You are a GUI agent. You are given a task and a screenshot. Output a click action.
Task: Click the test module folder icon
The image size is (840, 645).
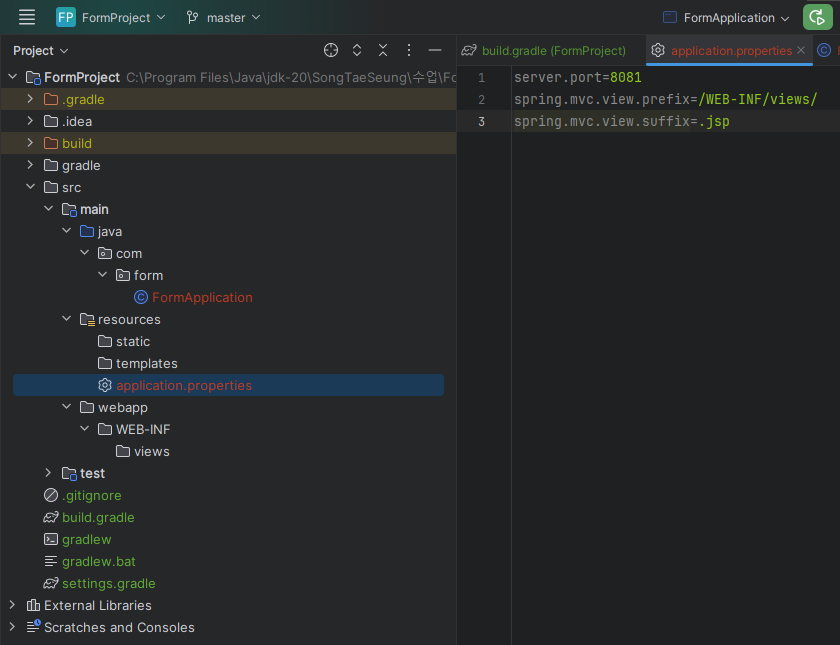coord(69,474)
